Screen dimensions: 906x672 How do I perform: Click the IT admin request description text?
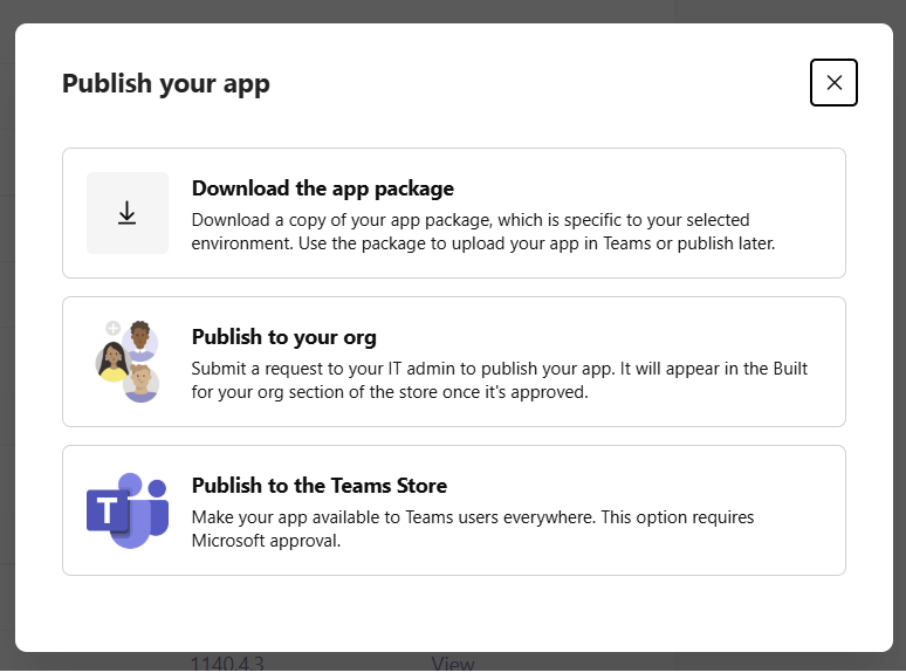(x=498, y=380)
